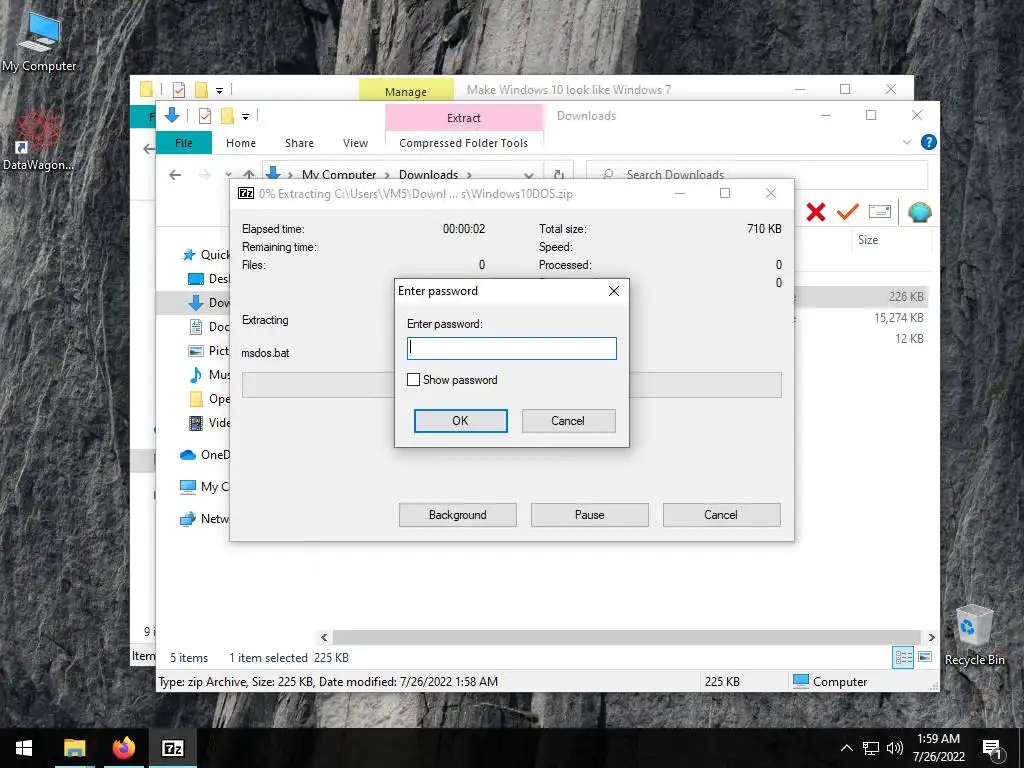Pause the extraction
Viewport: 1024px width, 768px height.
(590, 515)
